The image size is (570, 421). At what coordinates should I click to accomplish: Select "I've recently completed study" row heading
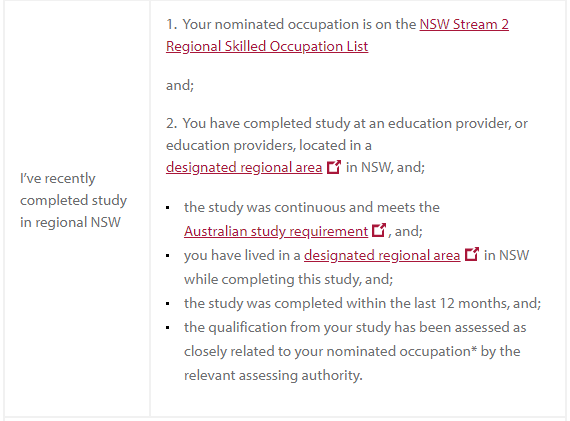point(74,200)
